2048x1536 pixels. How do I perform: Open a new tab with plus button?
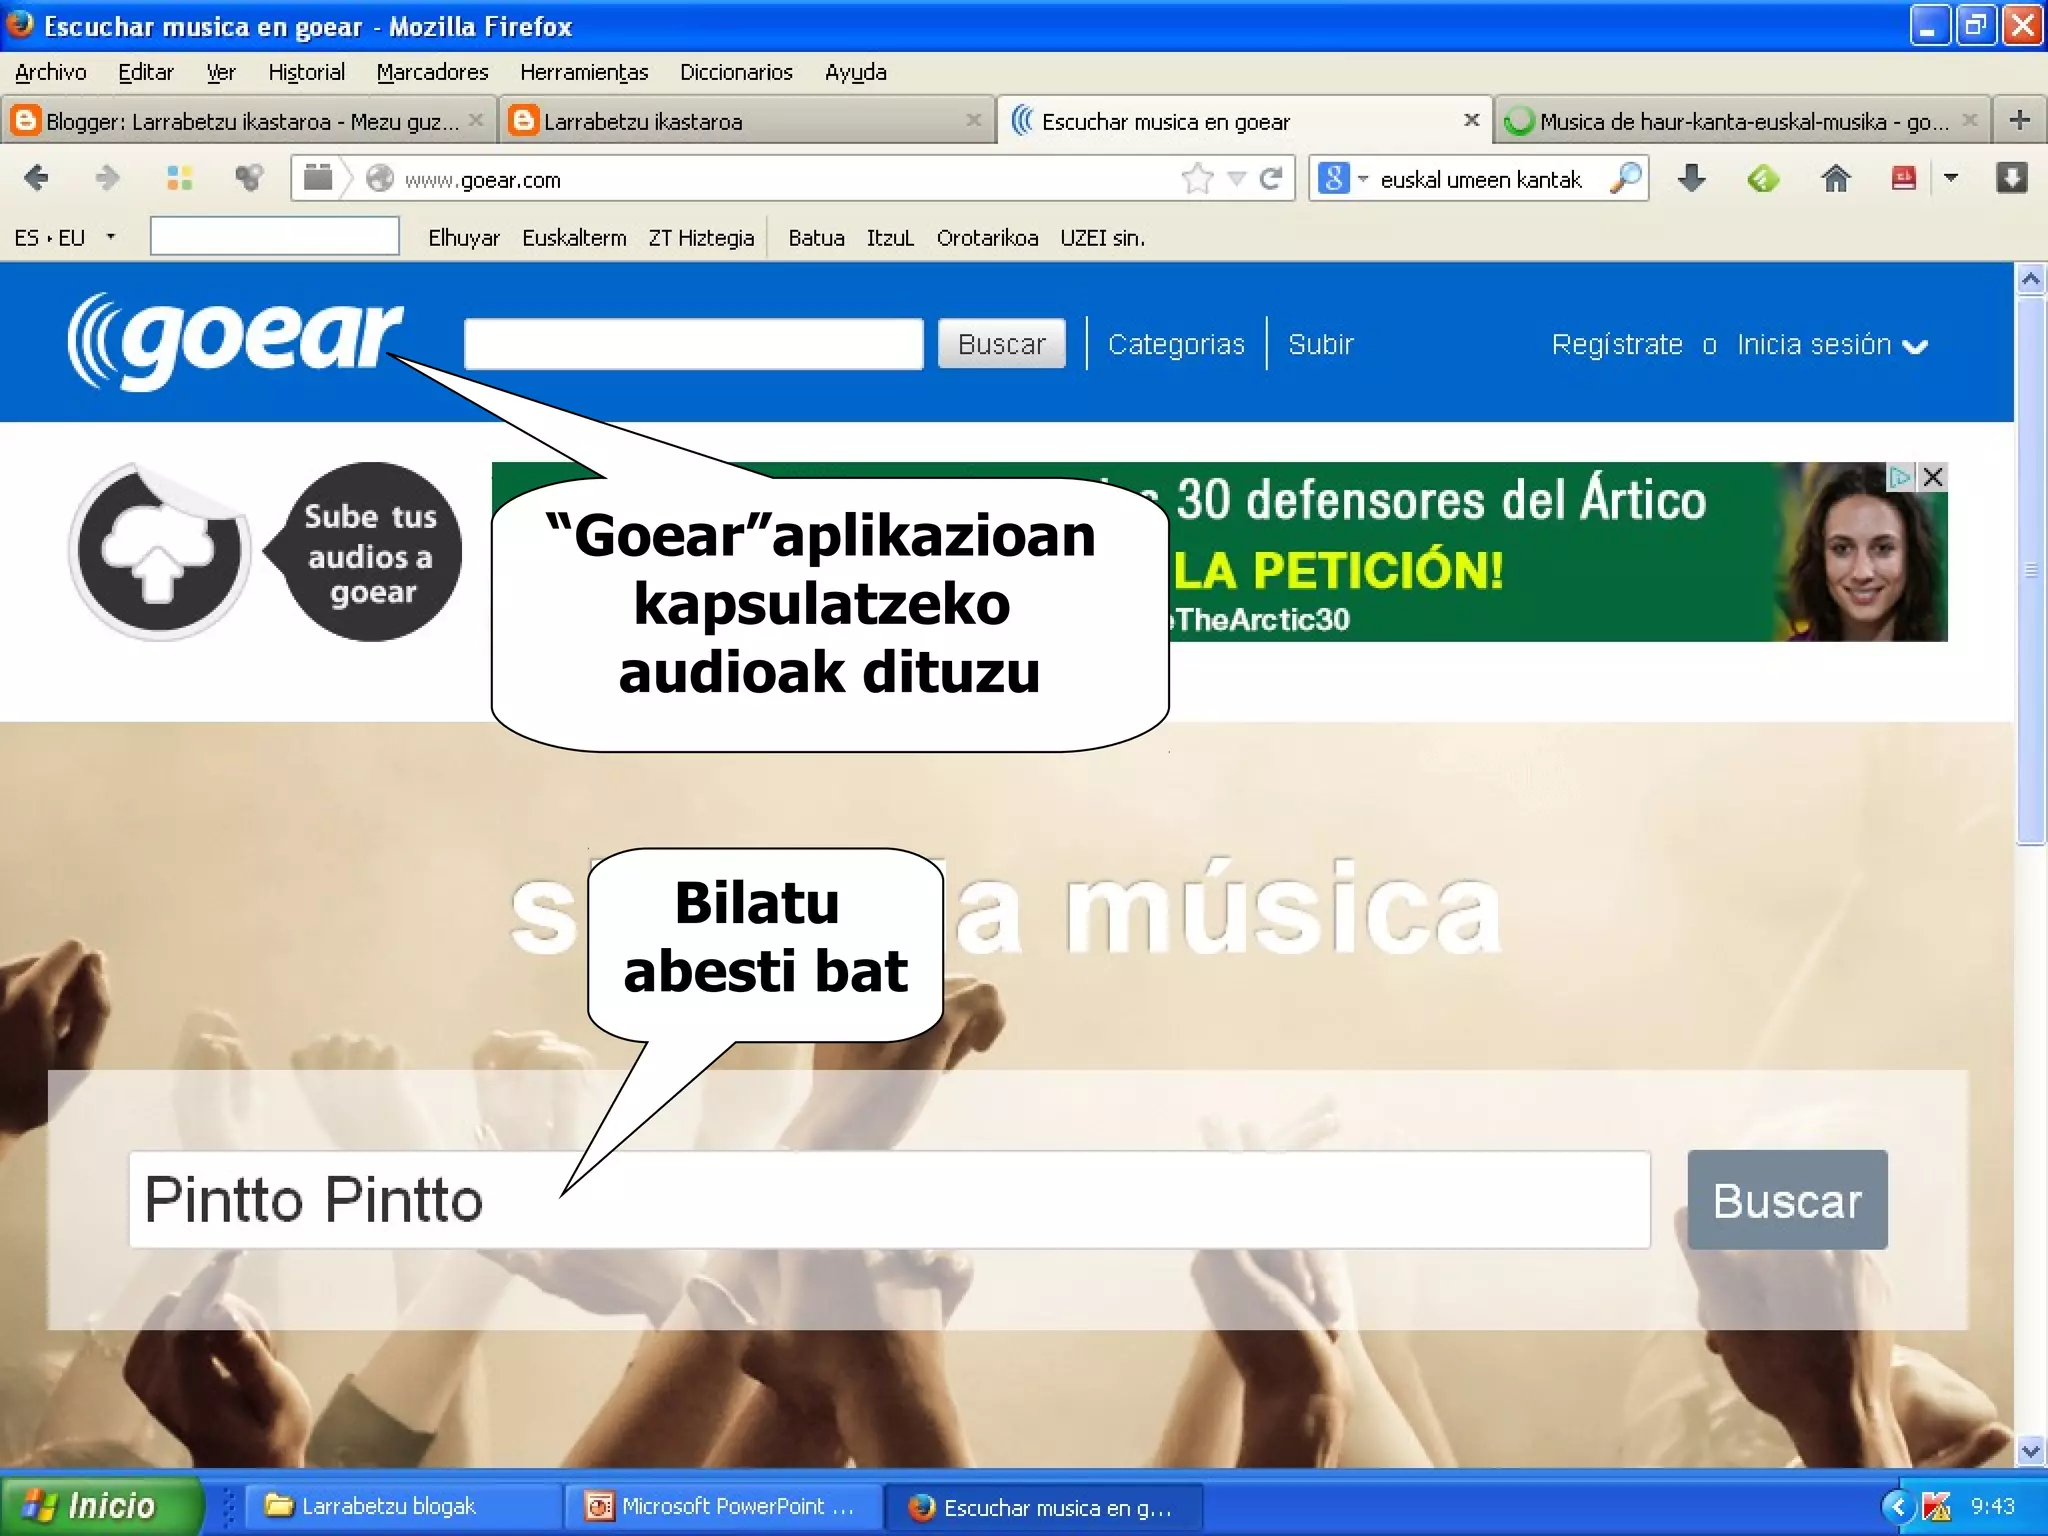coord(2019,121)
